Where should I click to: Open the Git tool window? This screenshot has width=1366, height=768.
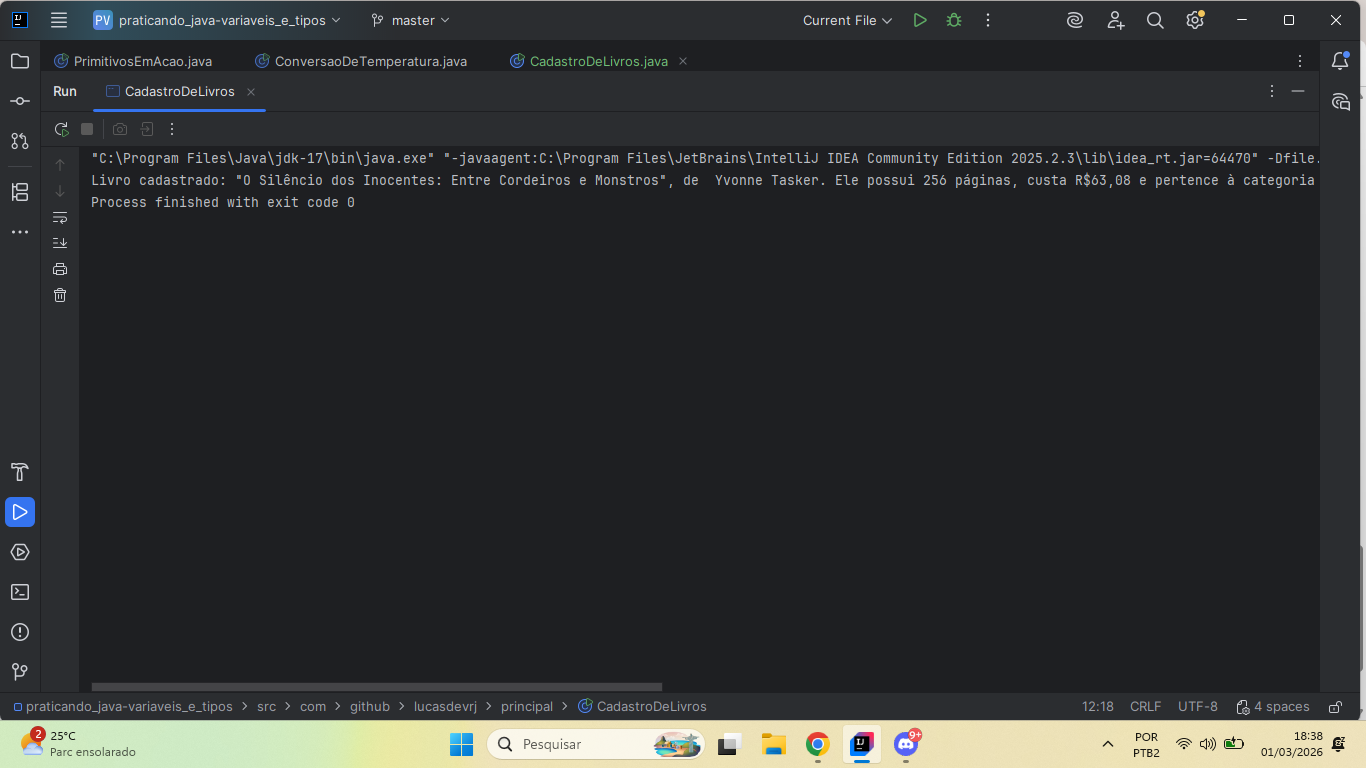20,672
